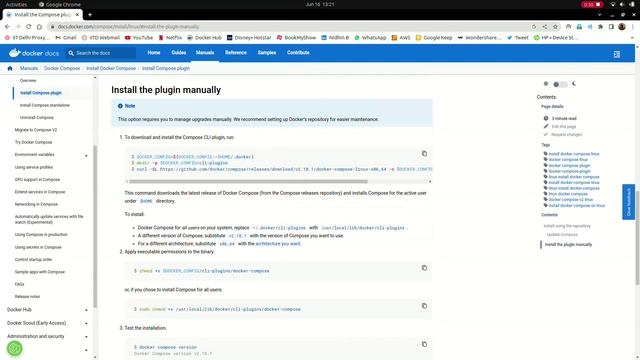Screen dimensions: 640x360
Task: Open the Chrome three-dot menu
Action: click(x=633, y=27)
